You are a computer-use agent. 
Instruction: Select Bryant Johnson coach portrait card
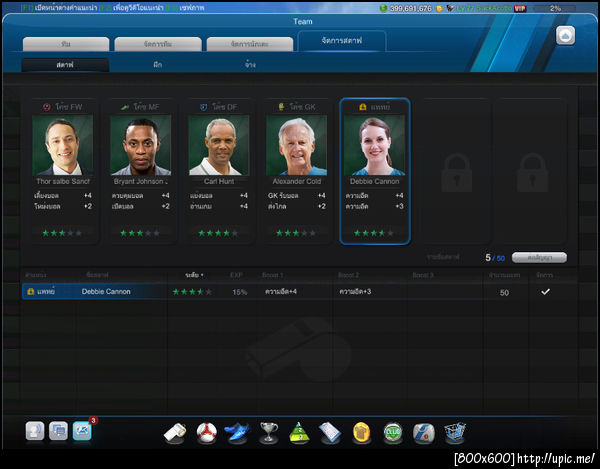coord(141,145)
